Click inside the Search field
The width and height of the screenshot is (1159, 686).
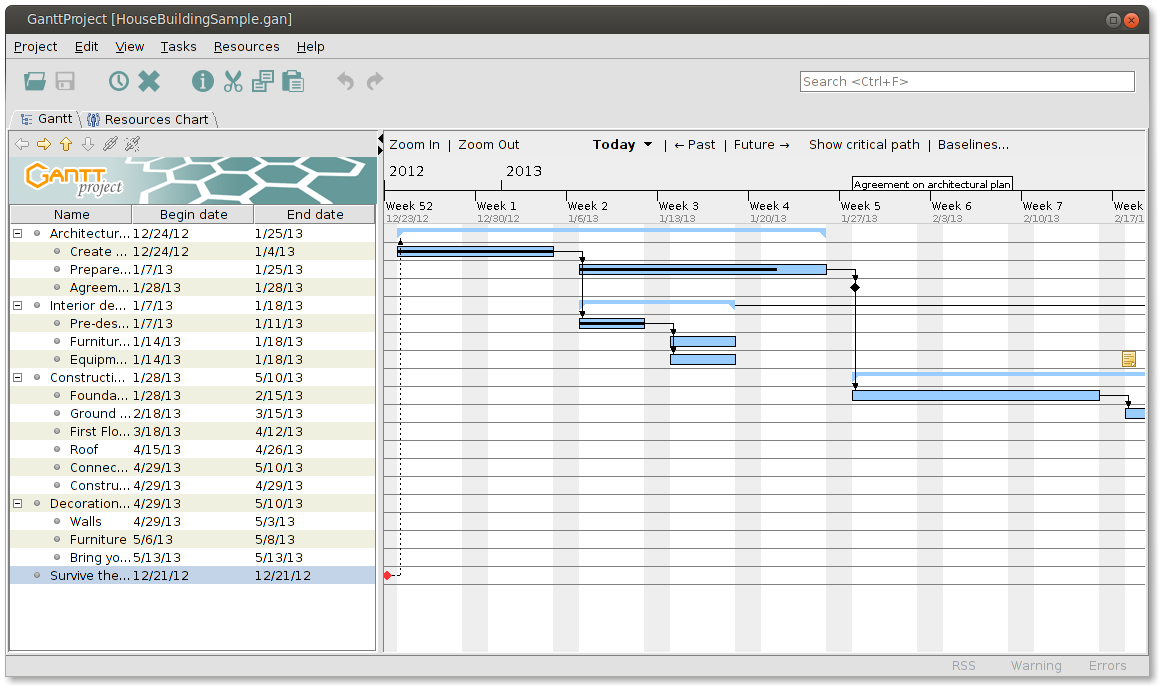pos(965,81)
